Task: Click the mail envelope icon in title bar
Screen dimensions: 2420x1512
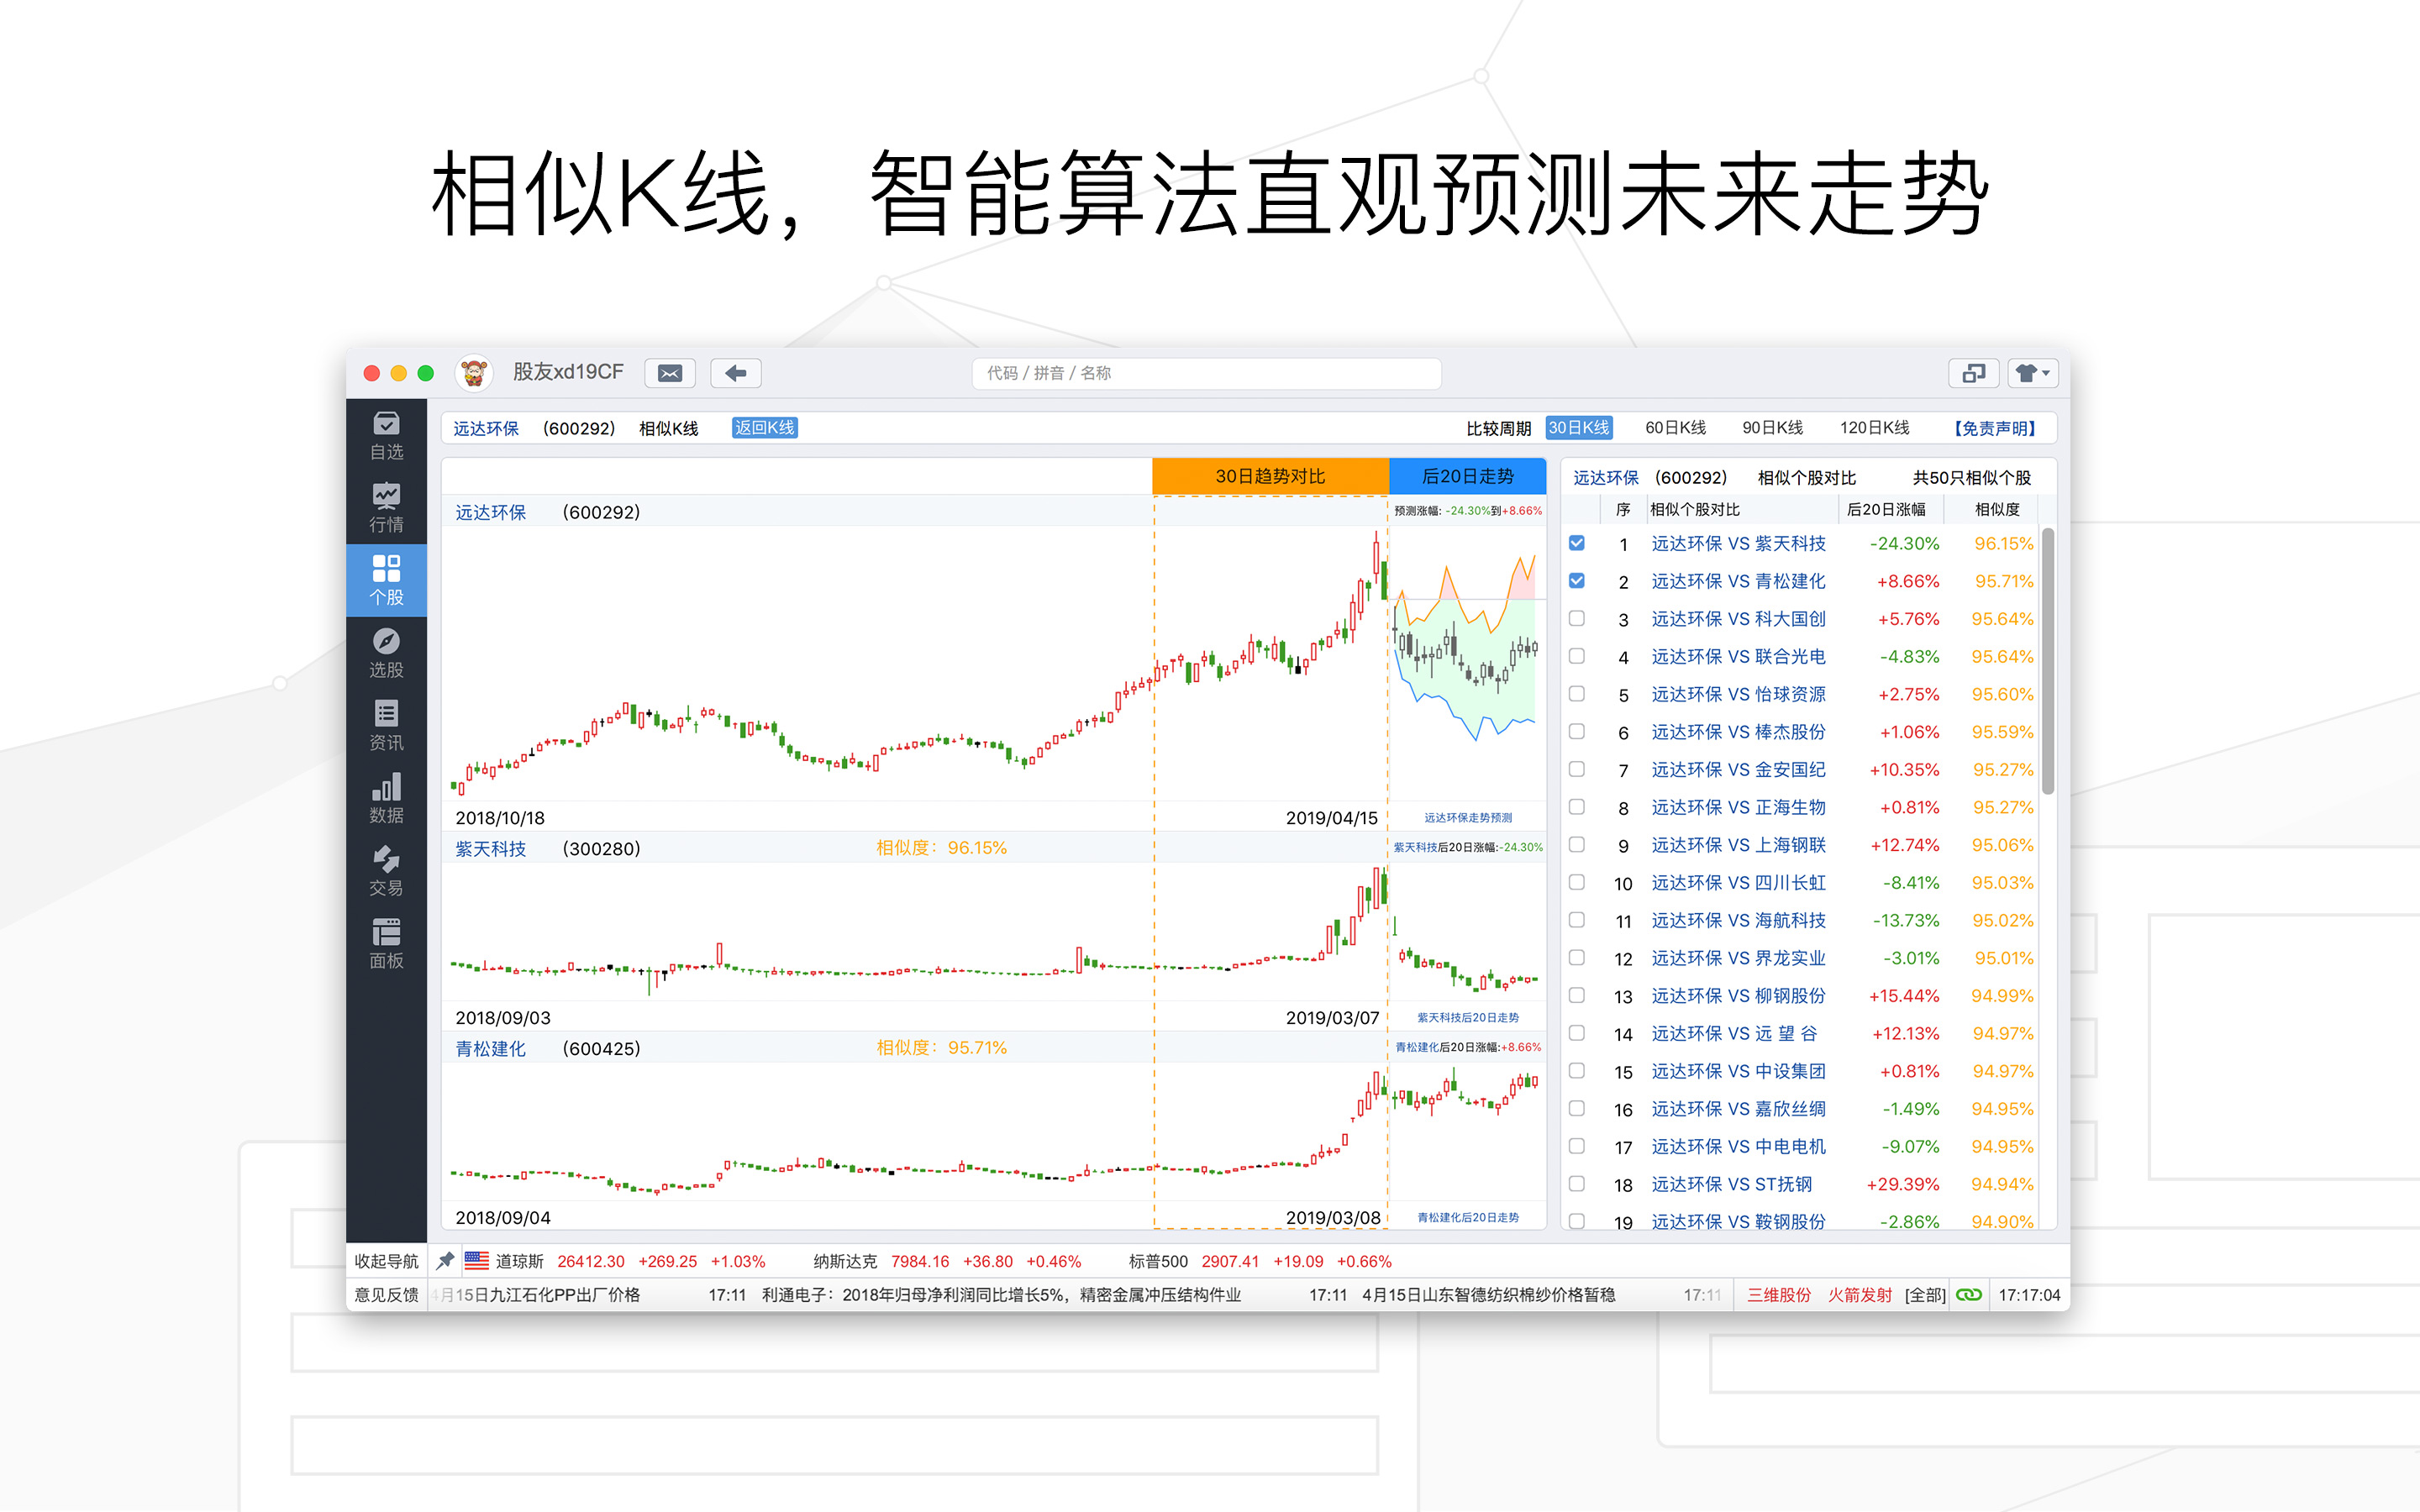Action: point(670,373)
